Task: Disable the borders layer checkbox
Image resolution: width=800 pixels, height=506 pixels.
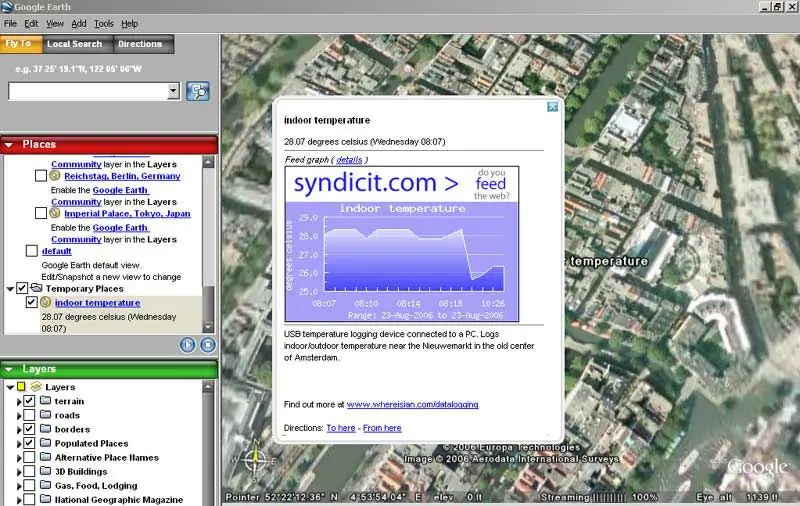Action: [x=29, y=429]
